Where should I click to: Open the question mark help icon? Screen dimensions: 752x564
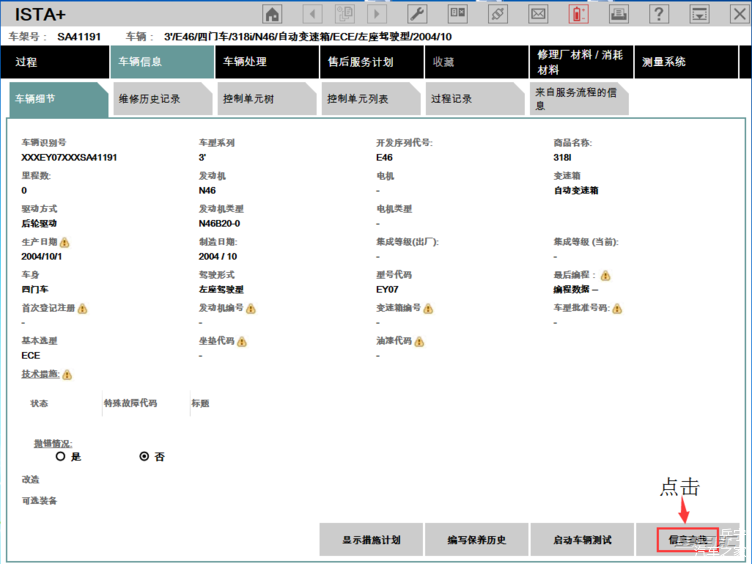coord(659,14)
